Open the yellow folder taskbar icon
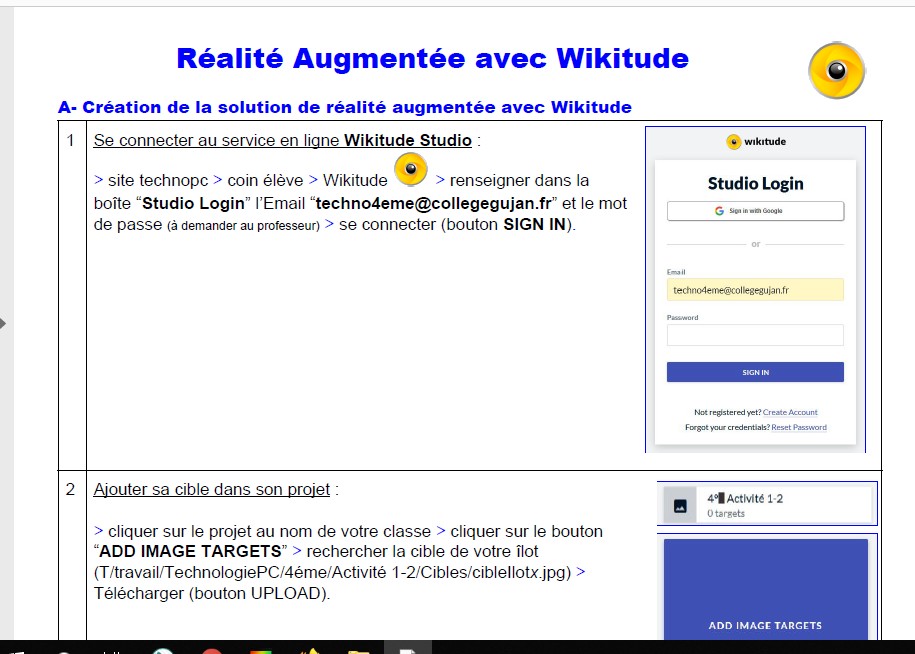915x654 pixels. pos(358,650)
